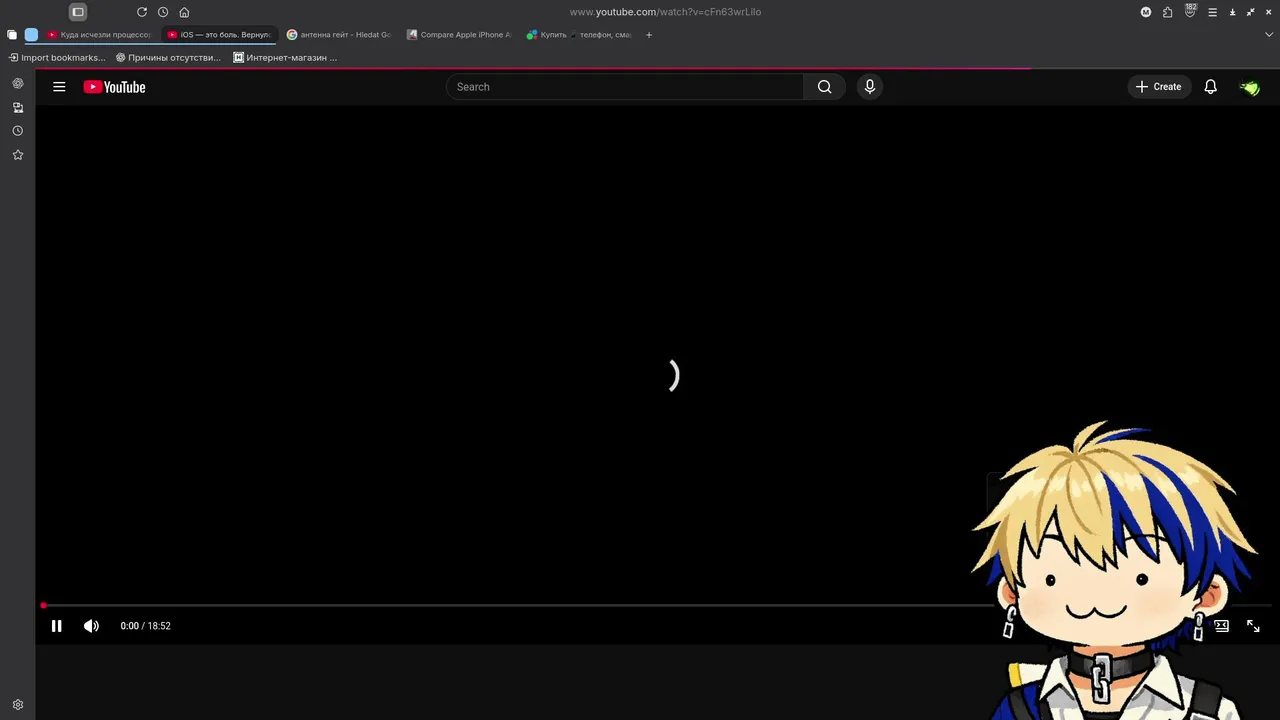
Task: Reload the current page
Action: click(x=142, y=12)
